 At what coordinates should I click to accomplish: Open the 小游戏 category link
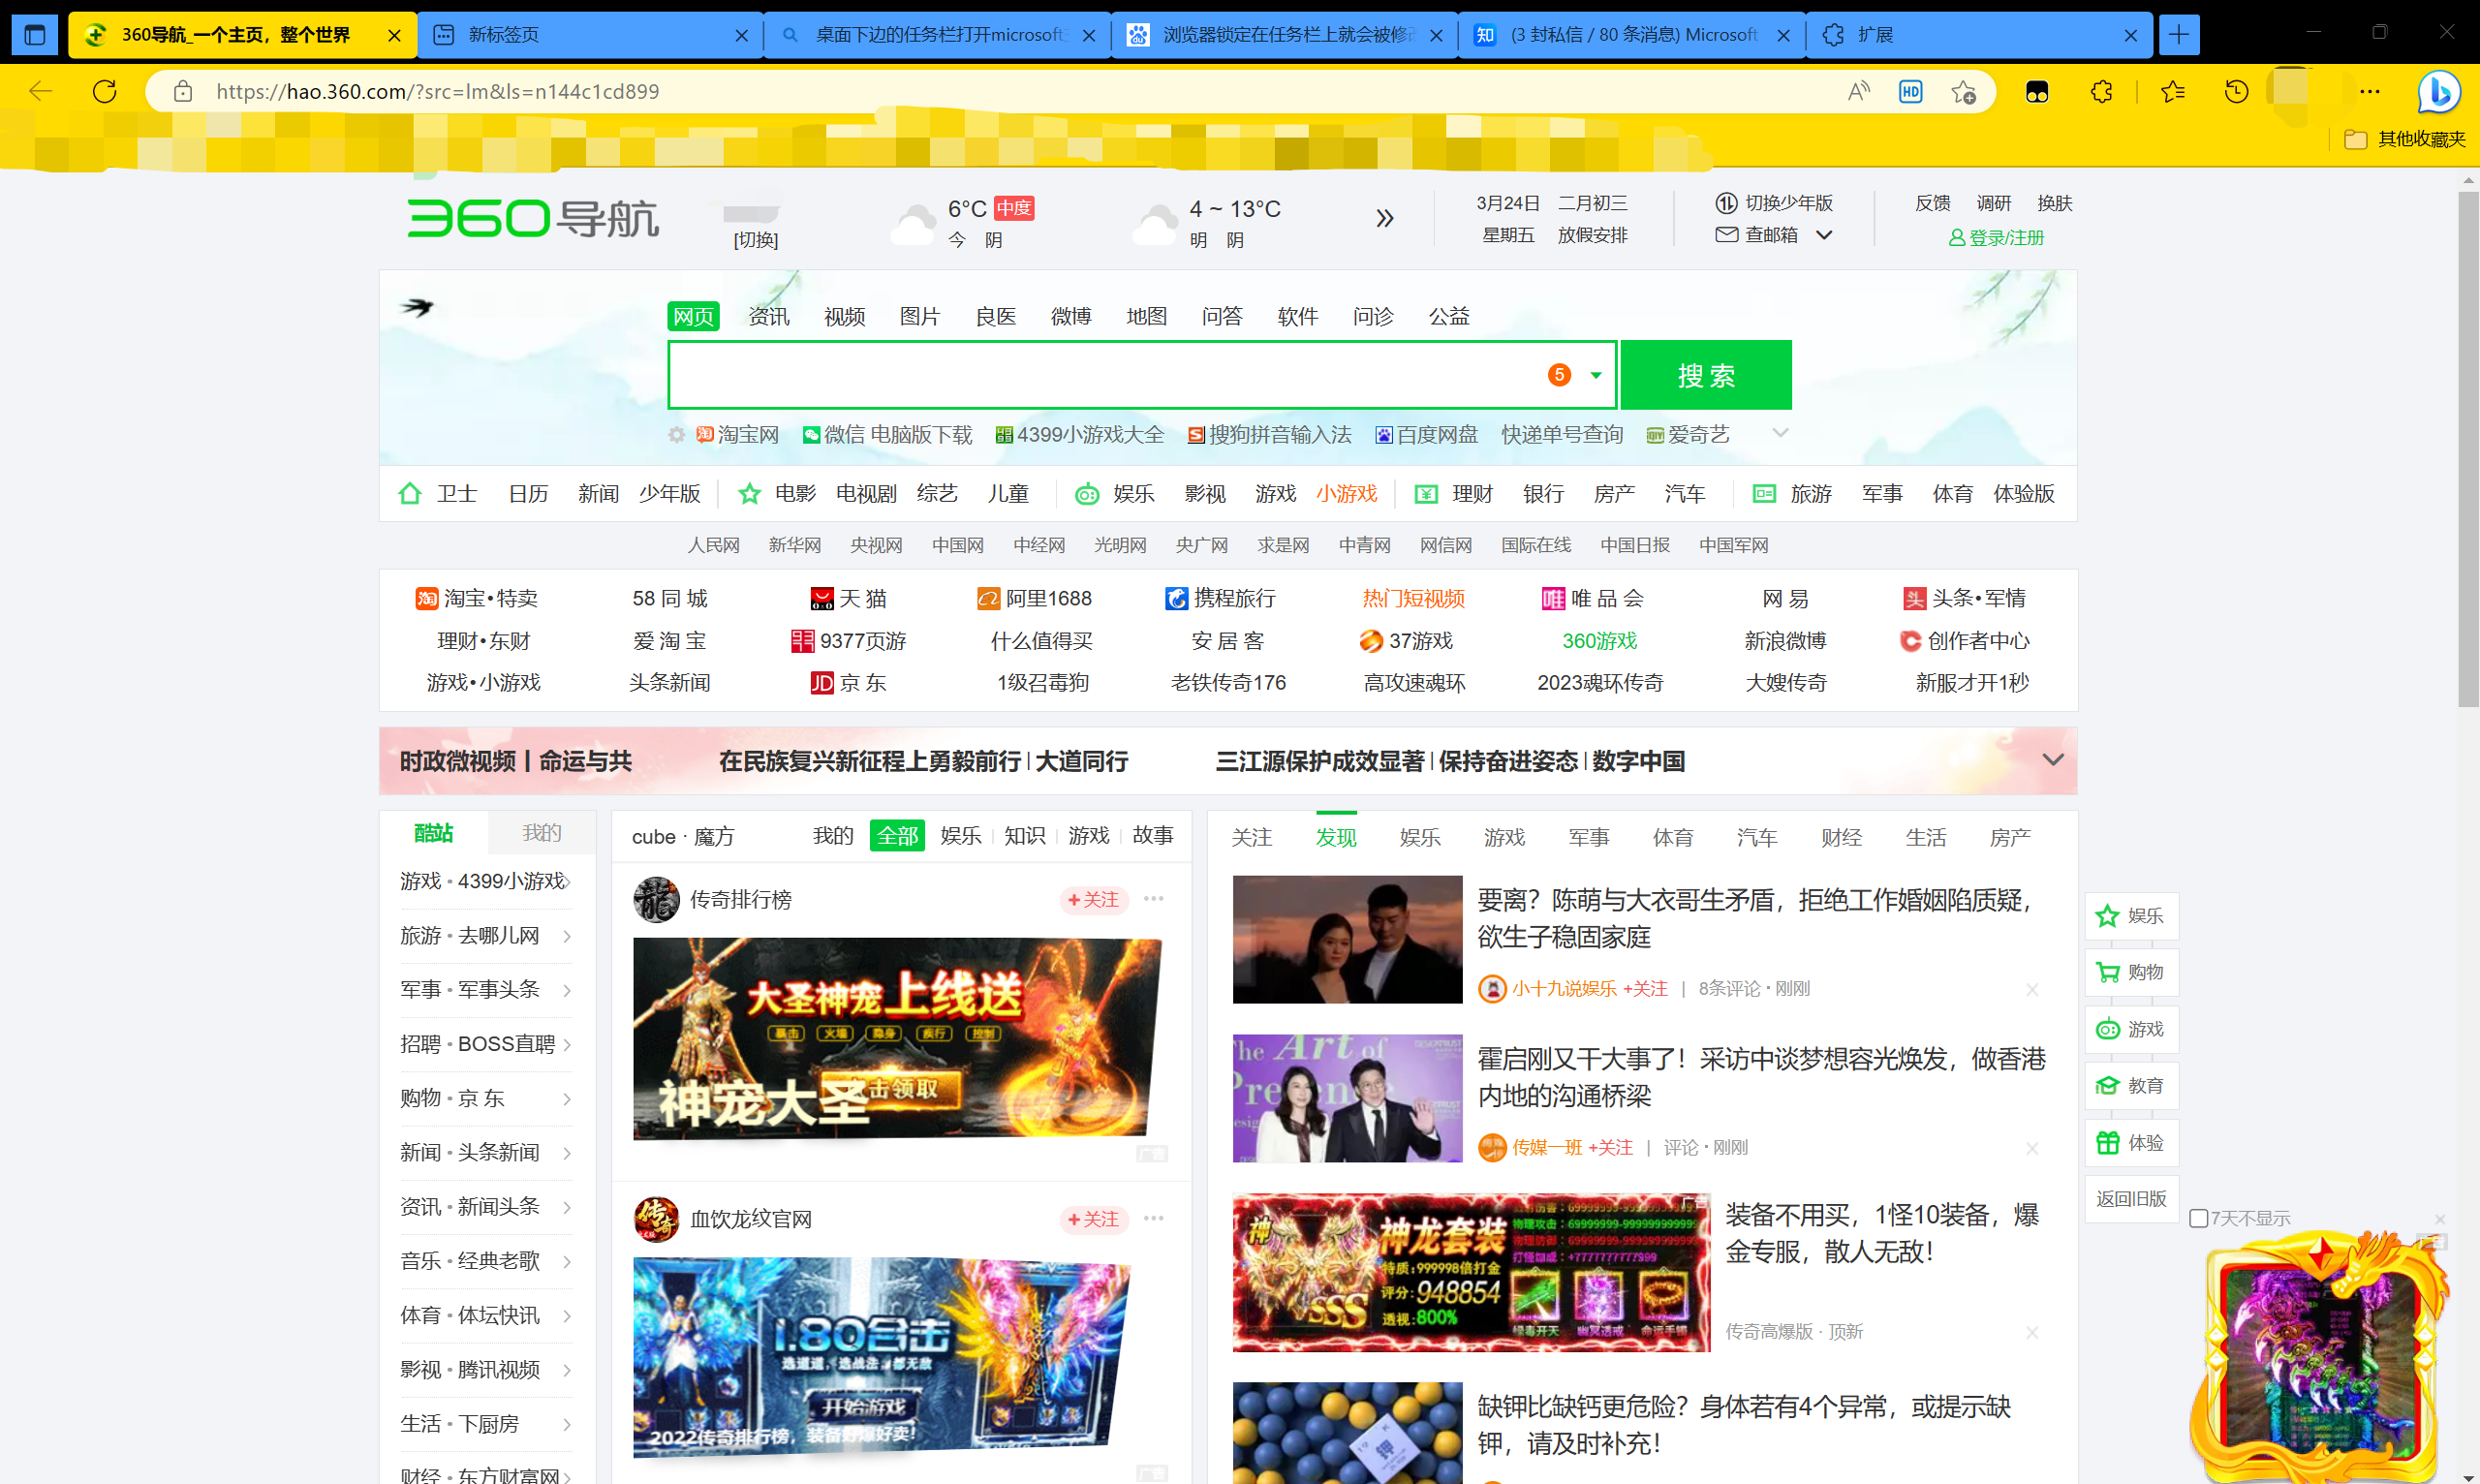click(x=1346, y=493)
